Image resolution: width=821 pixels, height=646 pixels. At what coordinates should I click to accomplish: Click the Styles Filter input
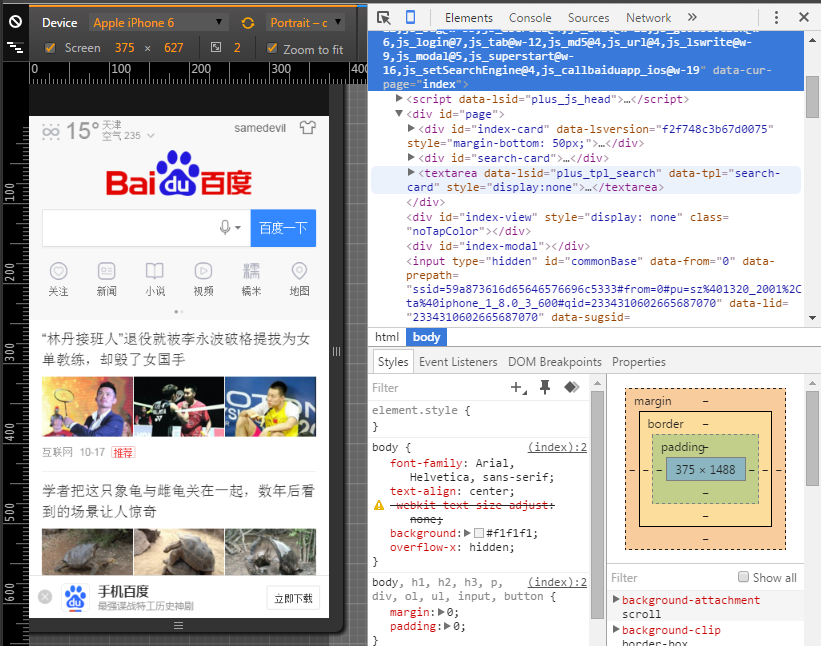point(438,388)
